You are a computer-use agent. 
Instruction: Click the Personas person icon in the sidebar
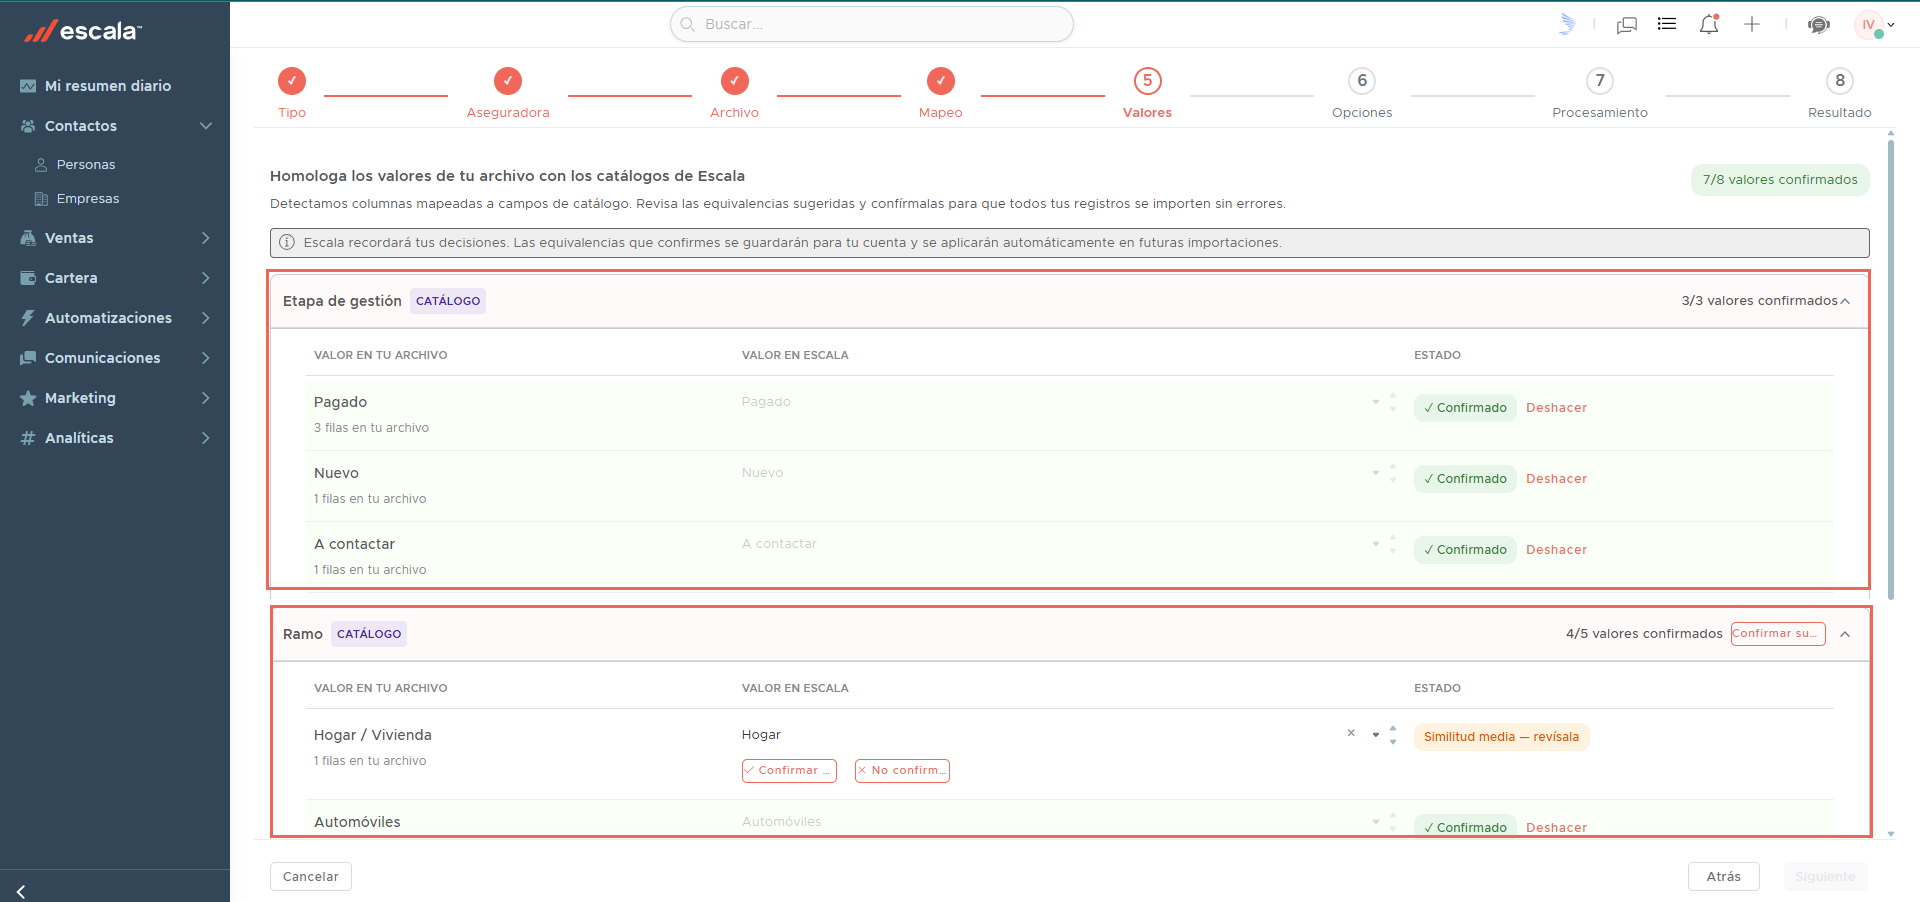click(x=41, y=165)
